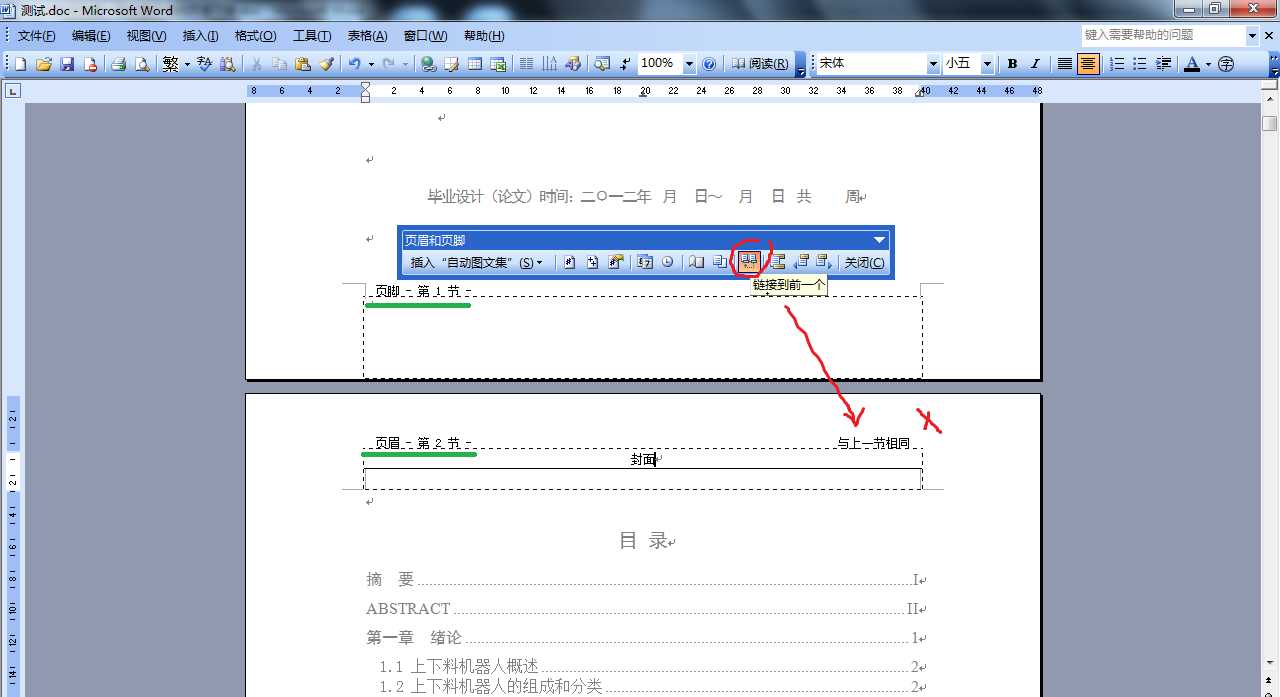1280x697 pixels.
Task: Open Tables and Borders toolbar
Action: click(x=451, y=64)
